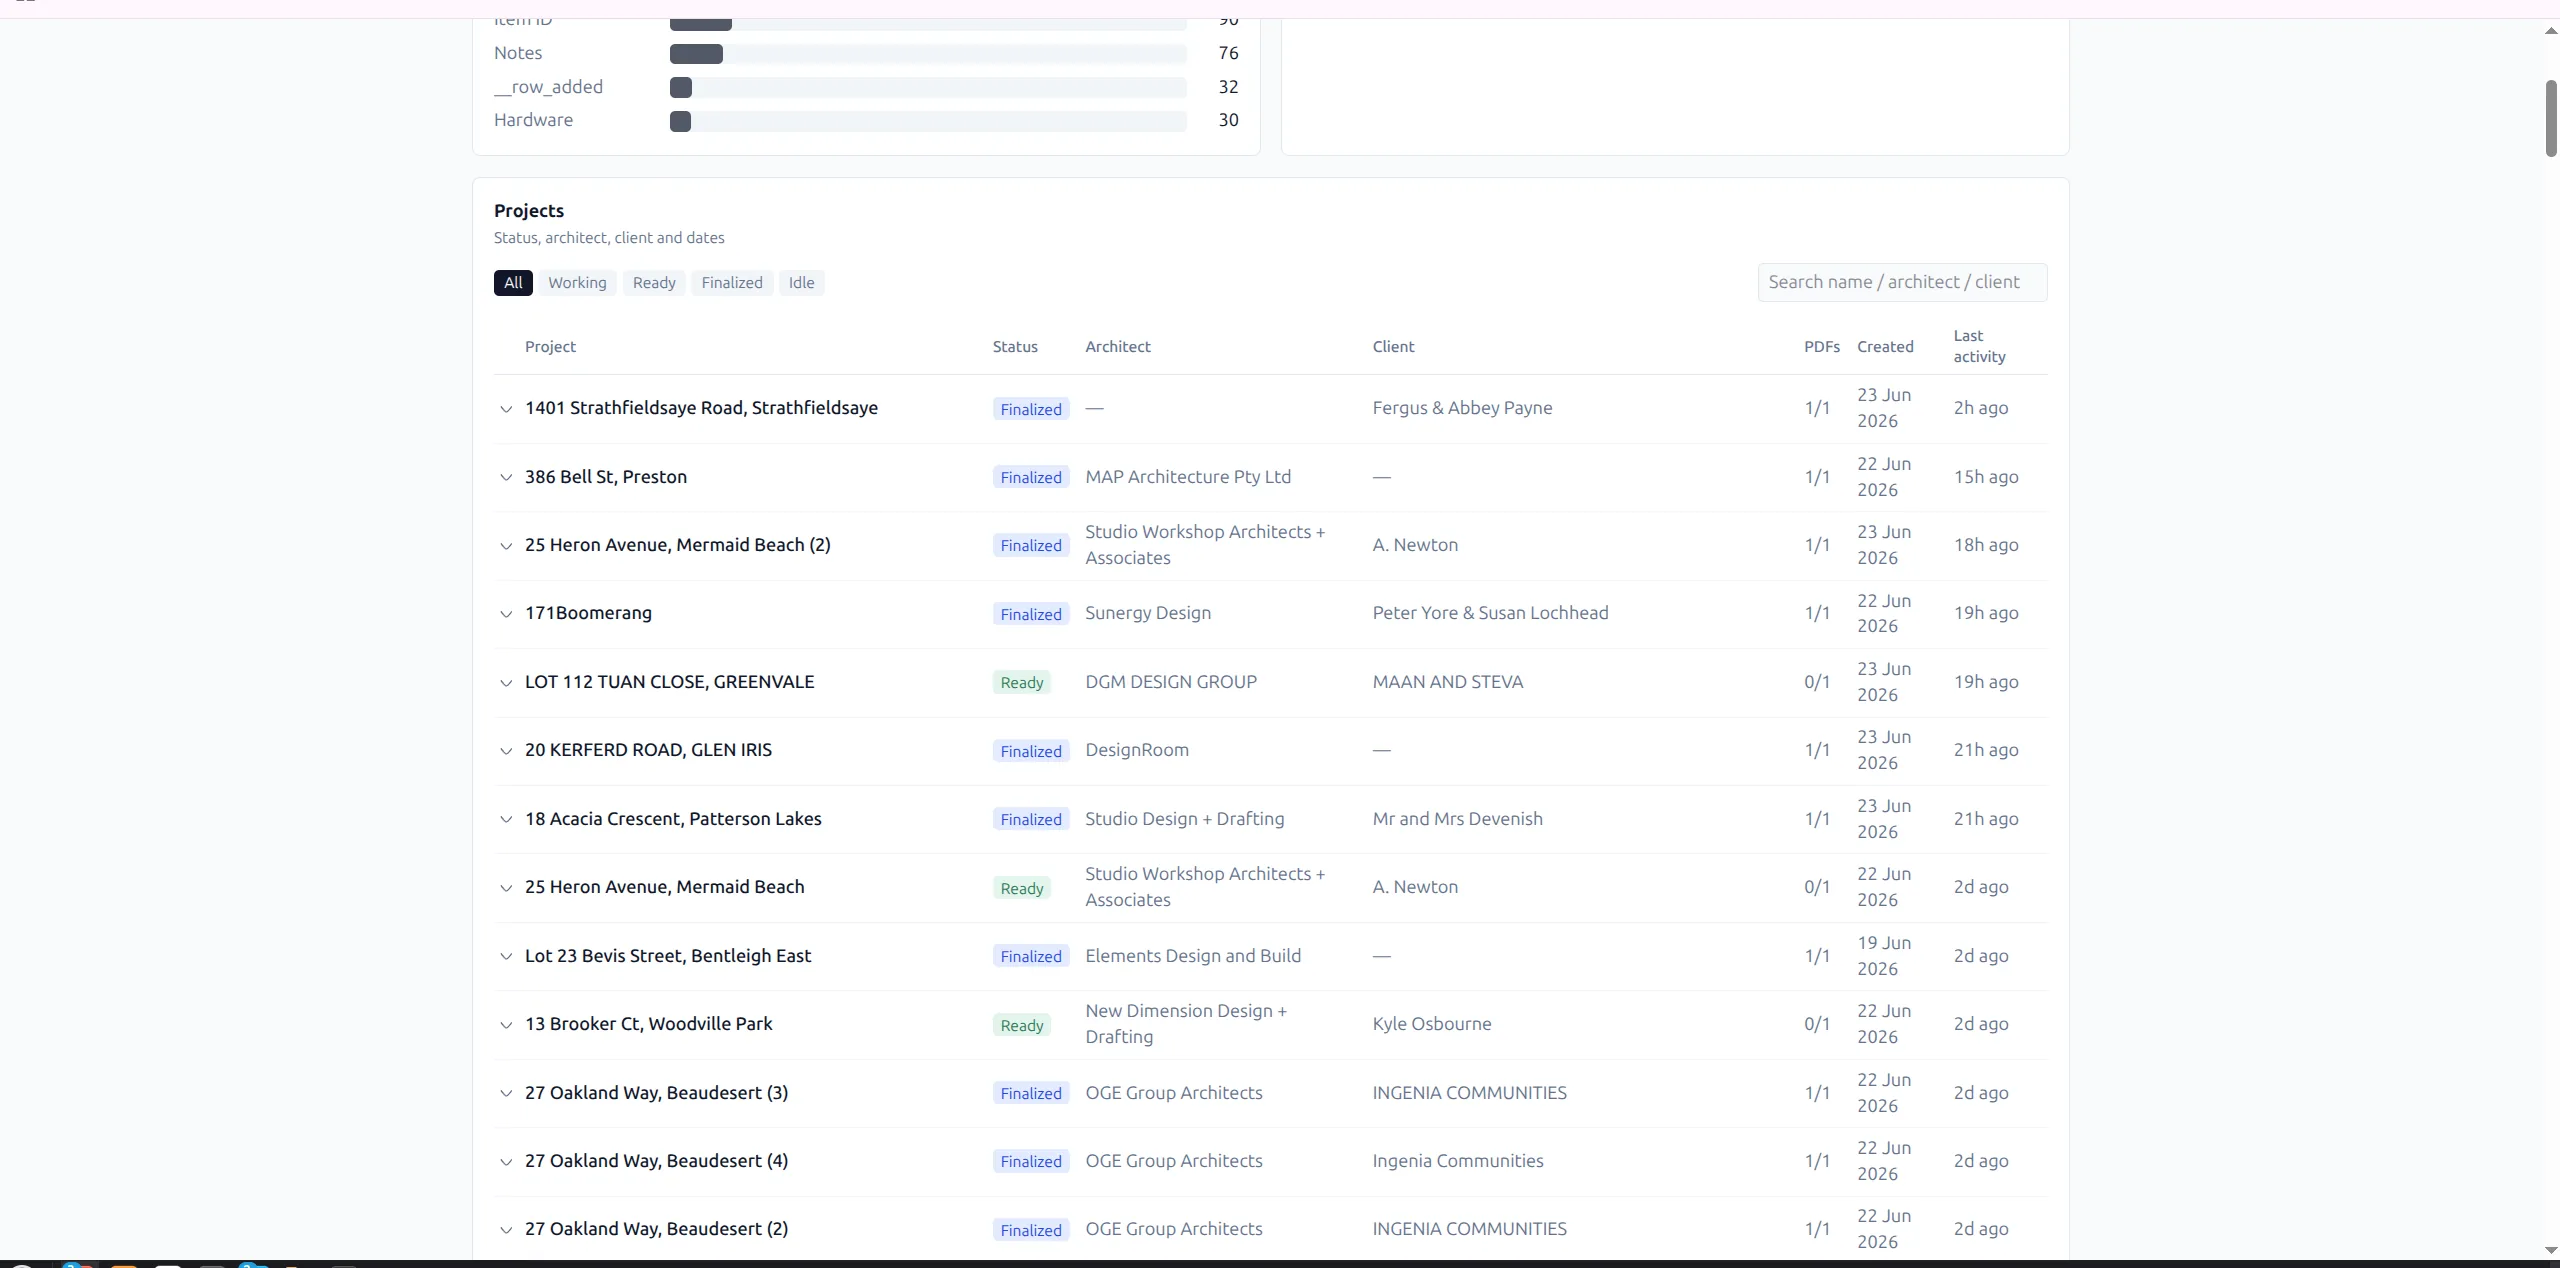Screen dimensions: 2560x1268
Task: Expand the 27 Oakland Way, Beaudesert (2) chevron
Action: click(506, 1230)
